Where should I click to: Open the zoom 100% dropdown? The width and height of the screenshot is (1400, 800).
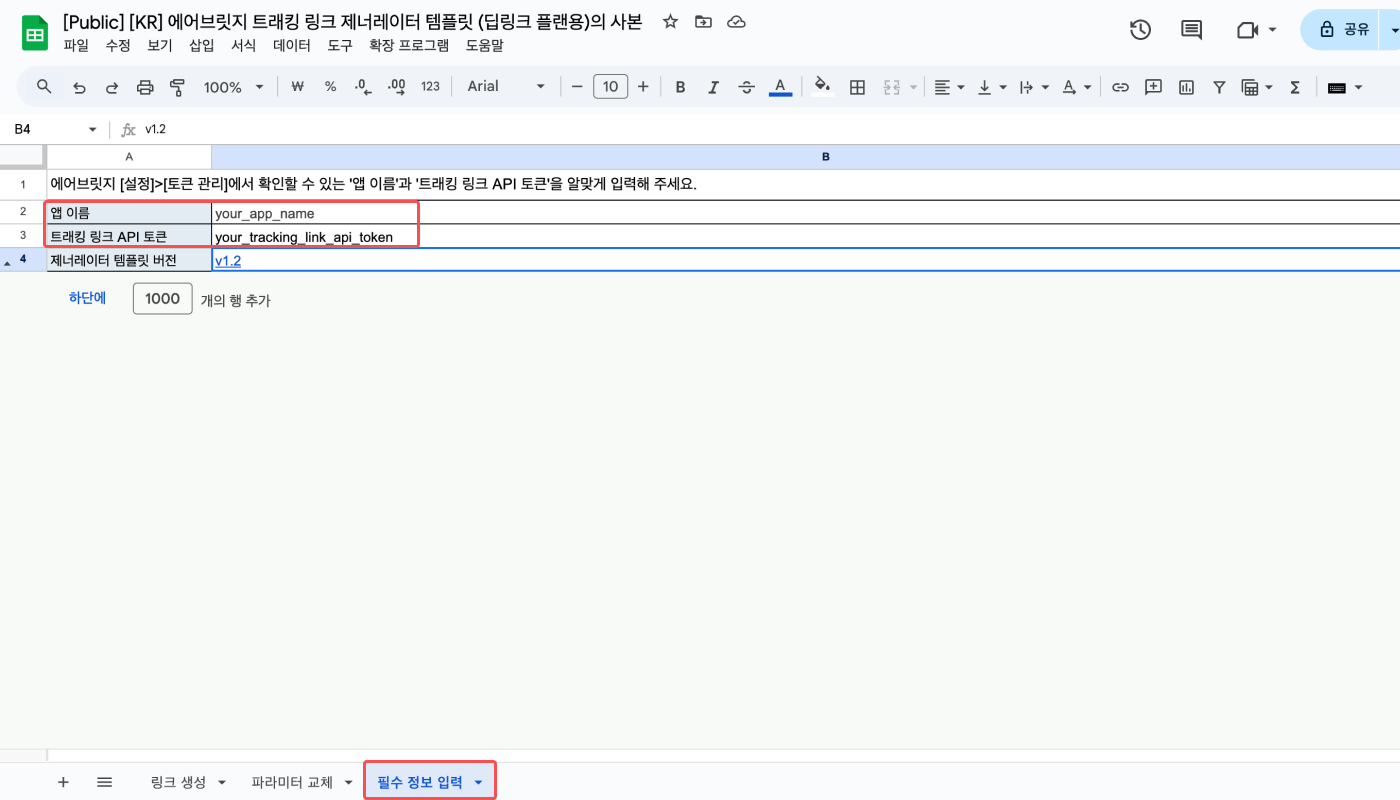coord(234,87)
